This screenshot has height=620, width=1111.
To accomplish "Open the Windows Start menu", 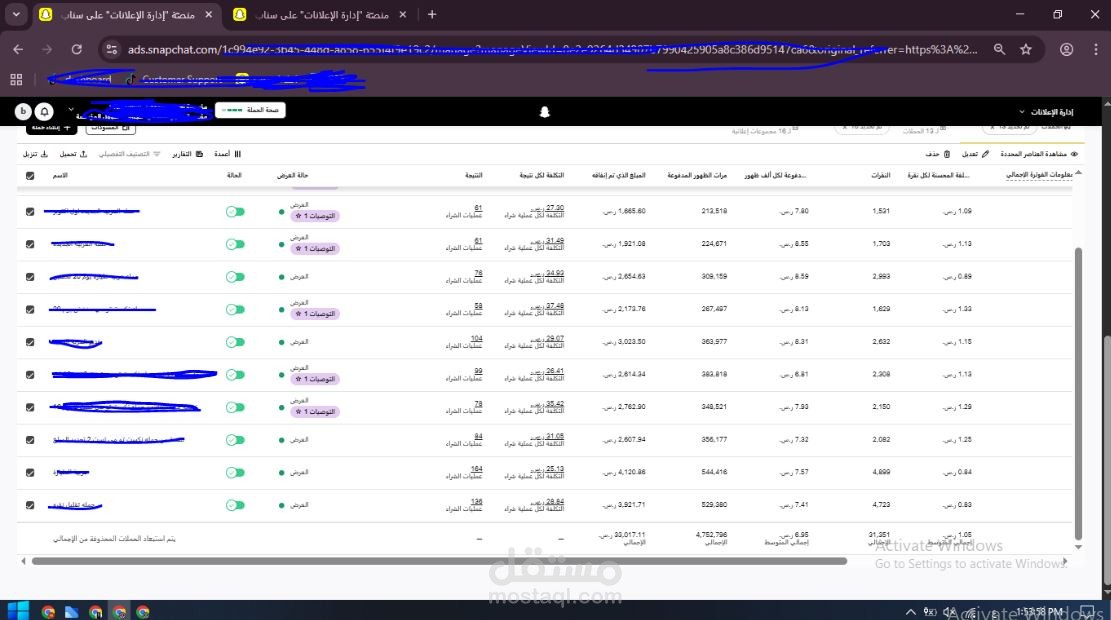I will click(17, 611).
